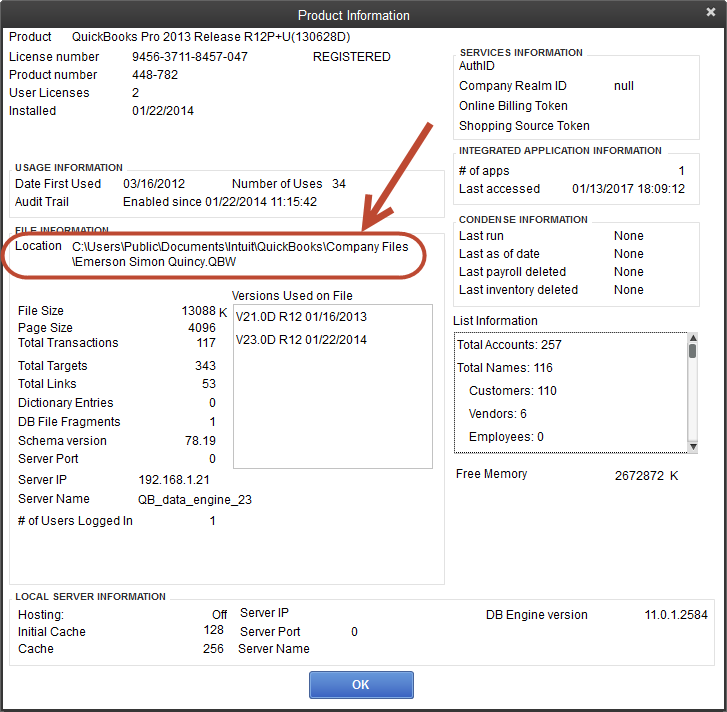Click the File Size value 13088
This screenshot has height=712, width=727.
198,311
